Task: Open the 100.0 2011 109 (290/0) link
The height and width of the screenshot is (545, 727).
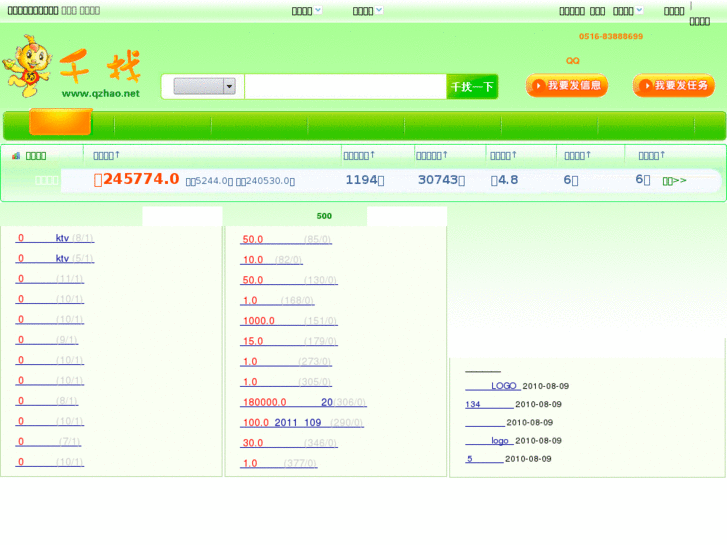Action: click(x=302, y=423)
